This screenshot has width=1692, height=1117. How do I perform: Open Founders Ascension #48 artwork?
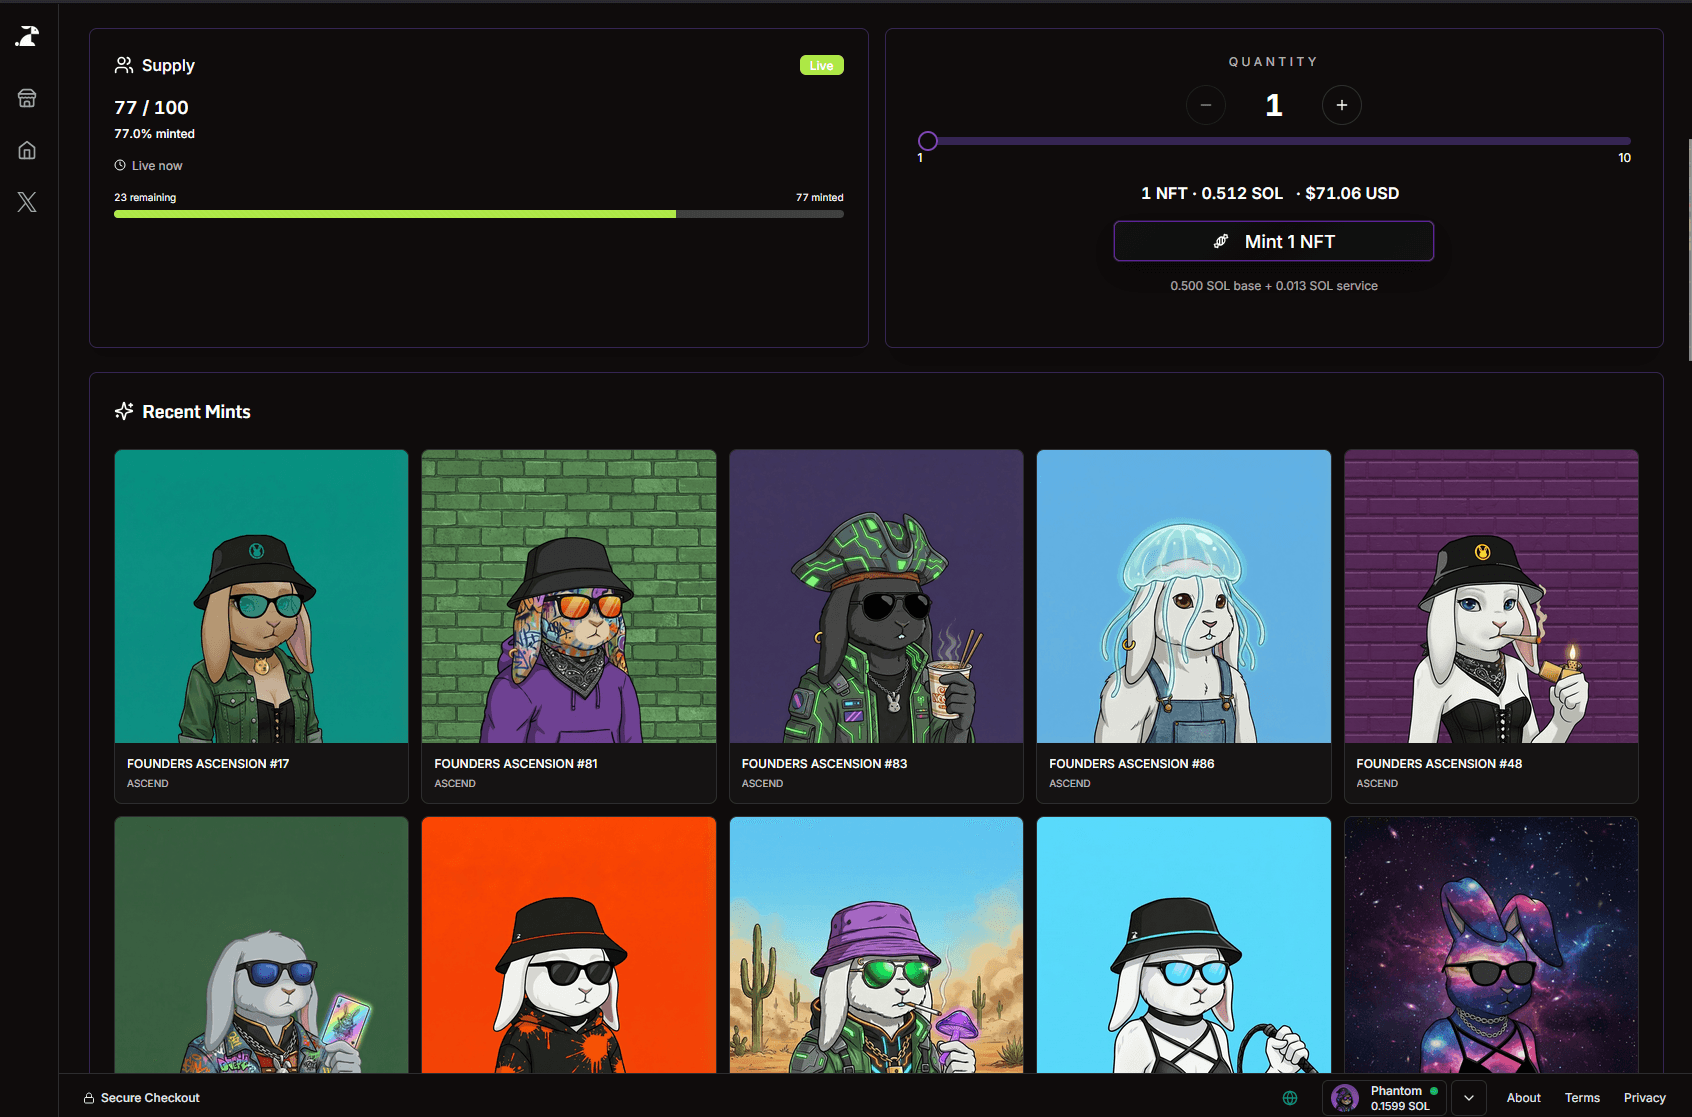(x=1491, y=596)
